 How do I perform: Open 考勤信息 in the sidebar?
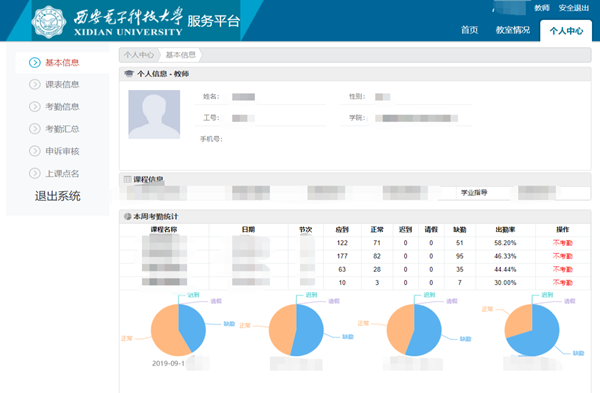click(62, 106)
